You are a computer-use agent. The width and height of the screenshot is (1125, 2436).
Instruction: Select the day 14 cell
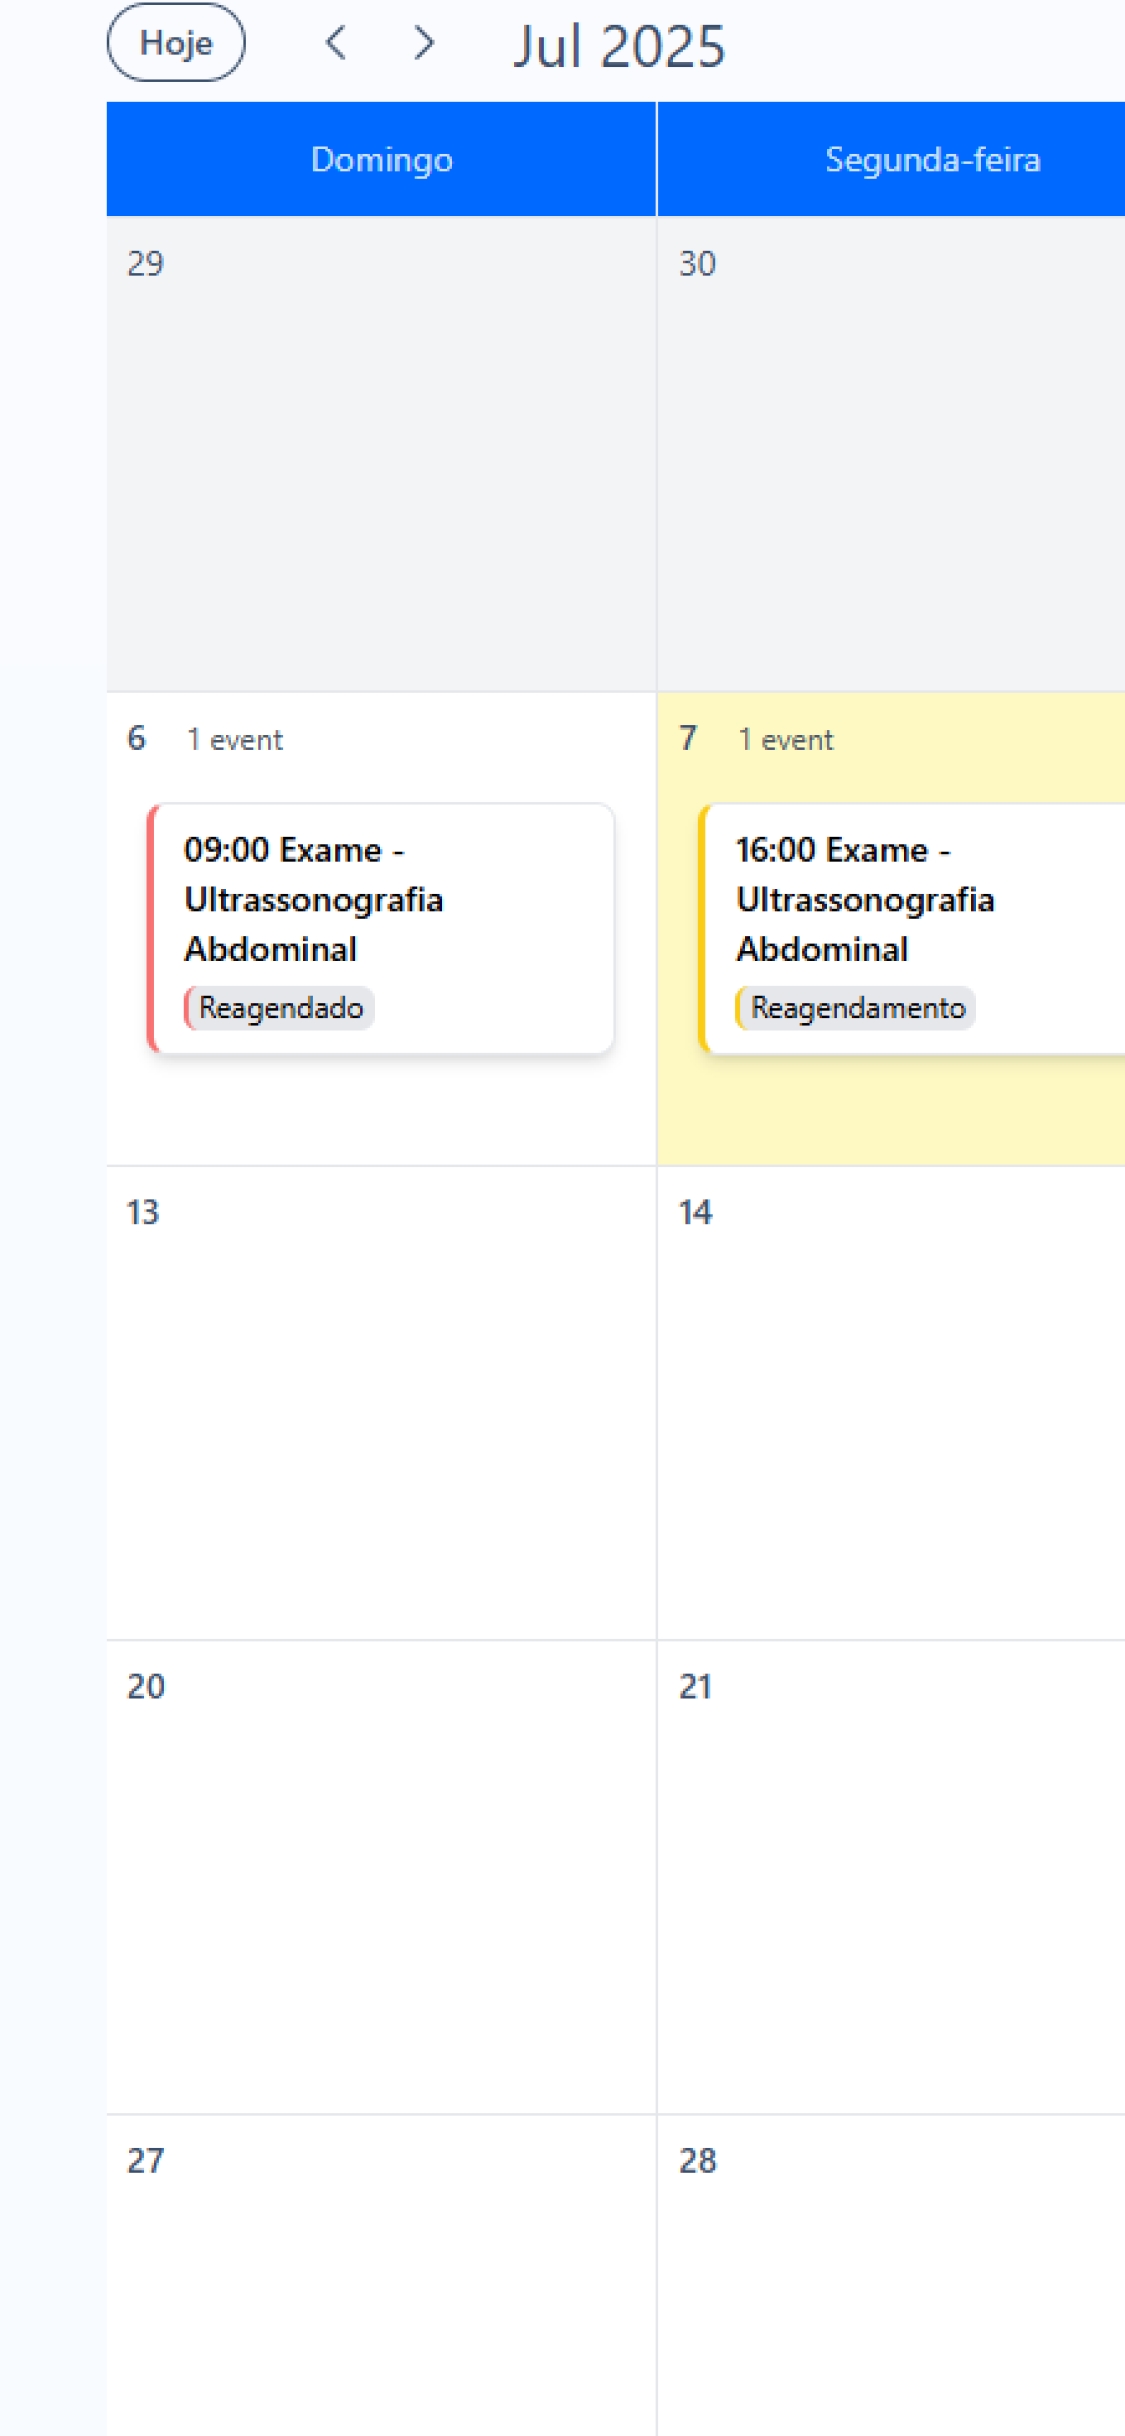pyautogui.click(x=891, y=1402)
